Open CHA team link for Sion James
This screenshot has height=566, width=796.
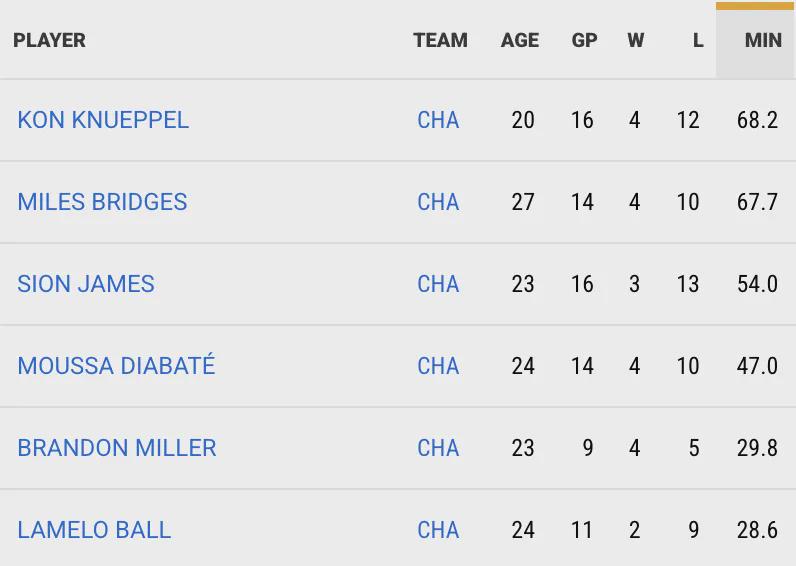[x=438, y=284]
